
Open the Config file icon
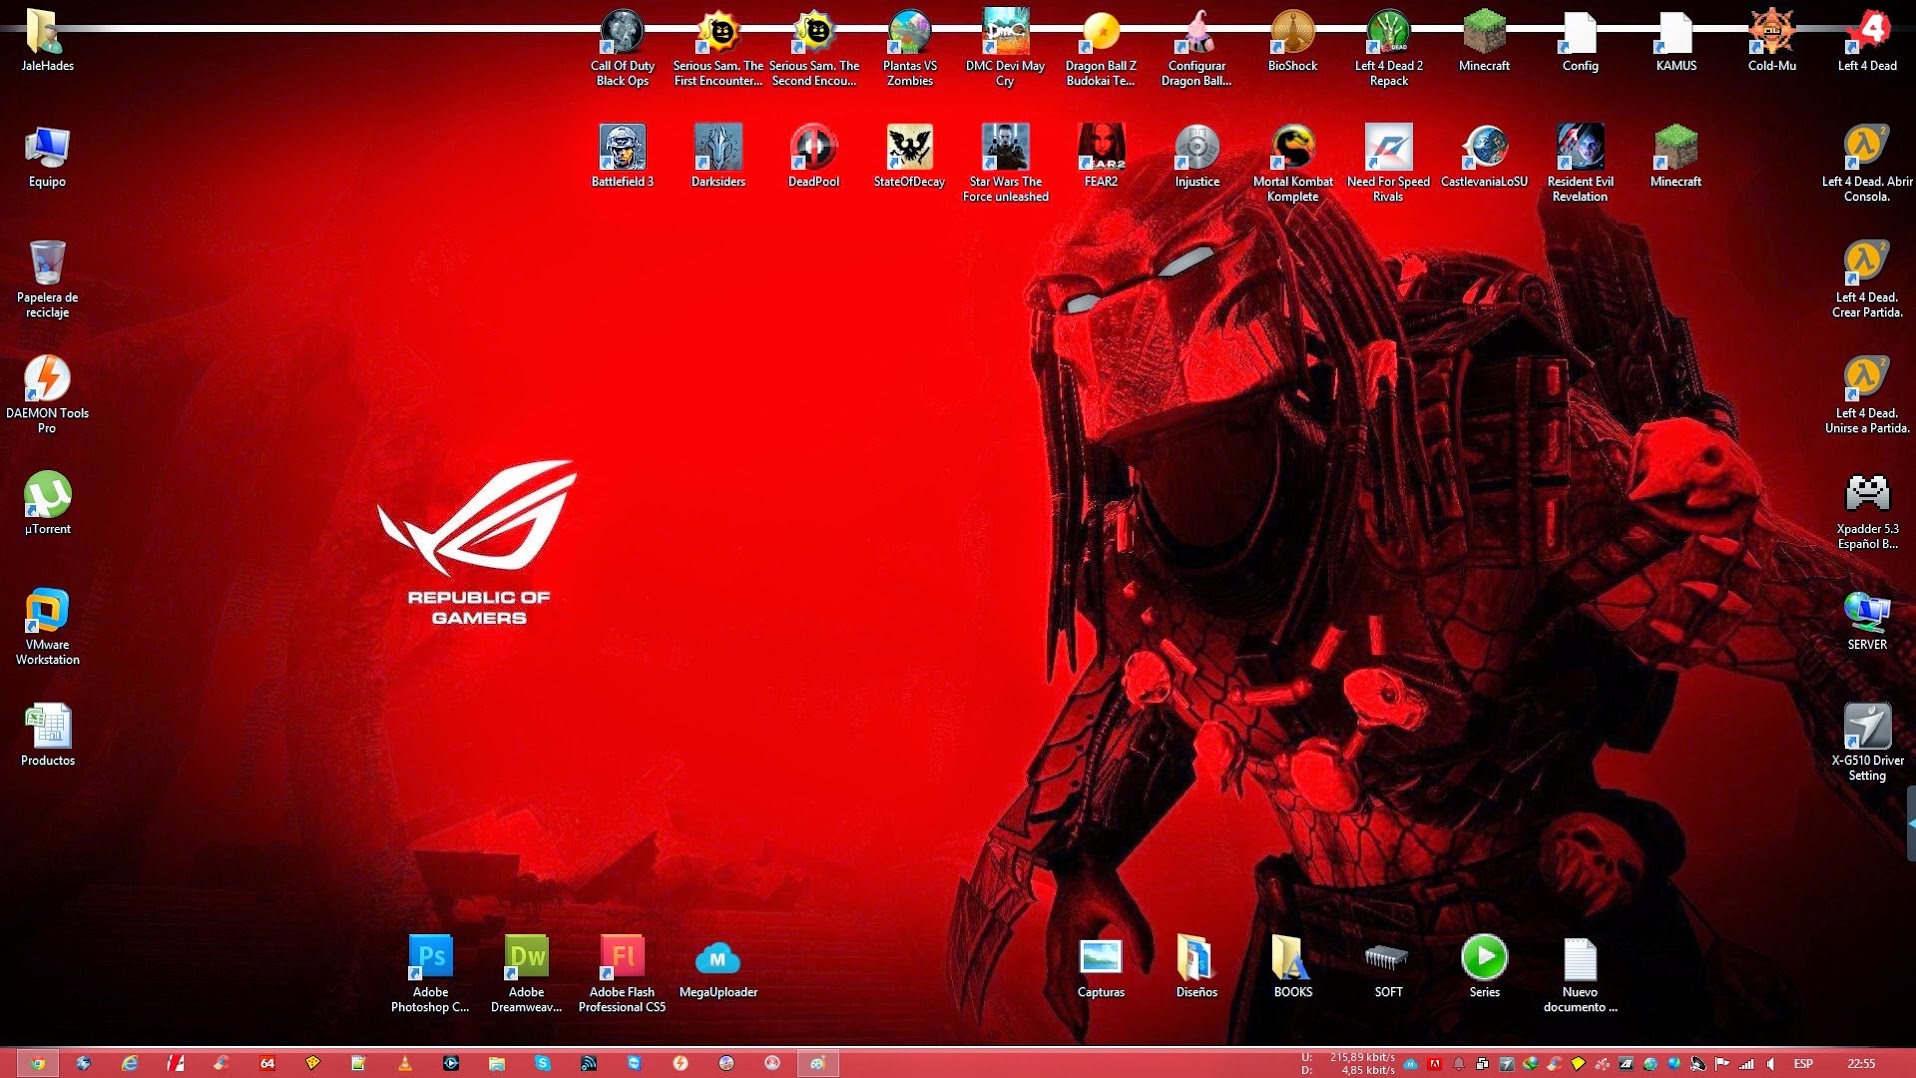pyautogui.click(x=1580, y=40)
